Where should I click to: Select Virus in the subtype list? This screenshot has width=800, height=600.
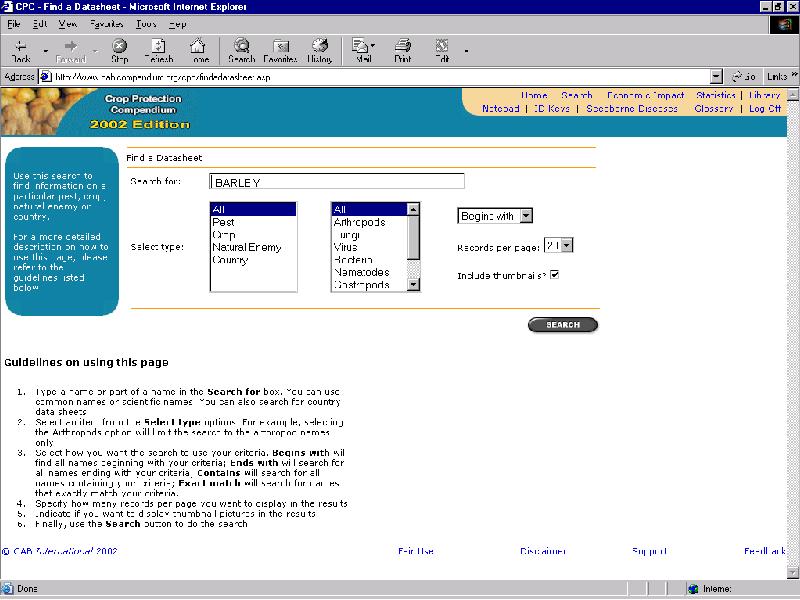369,247
